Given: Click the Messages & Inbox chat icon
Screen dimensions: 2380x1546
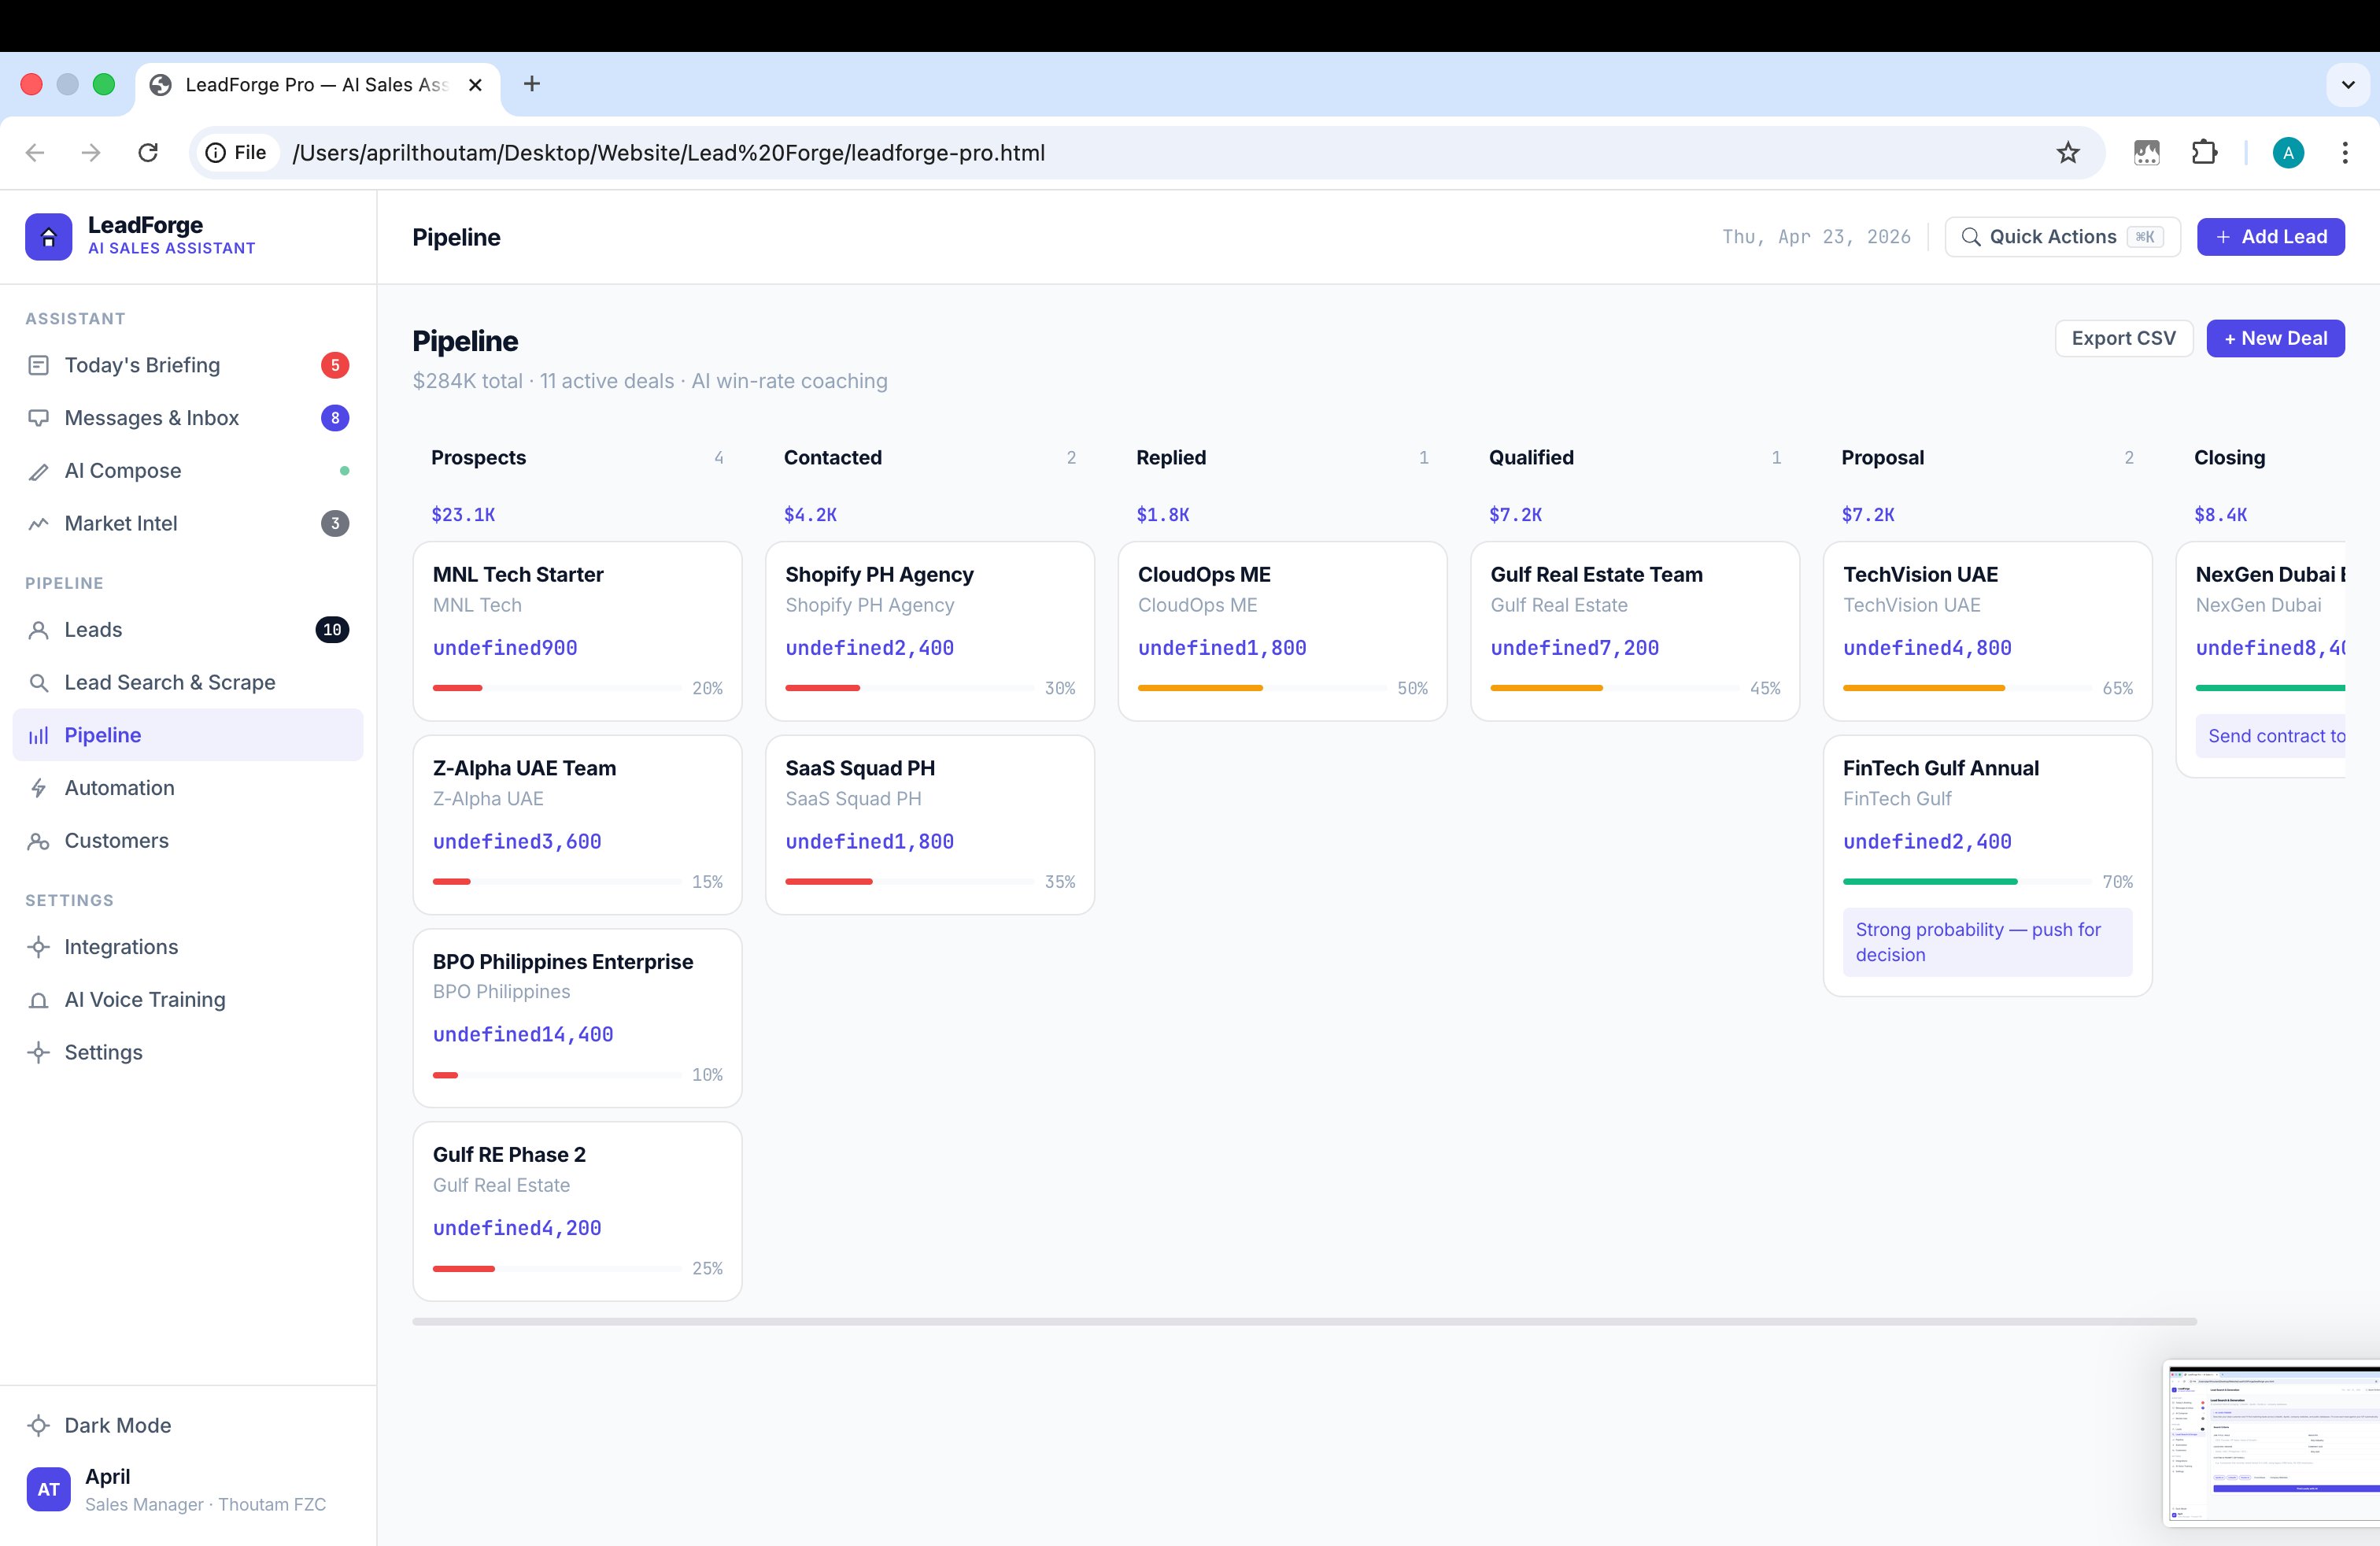Looking at the screenshot, I should [x=38, y=418].
